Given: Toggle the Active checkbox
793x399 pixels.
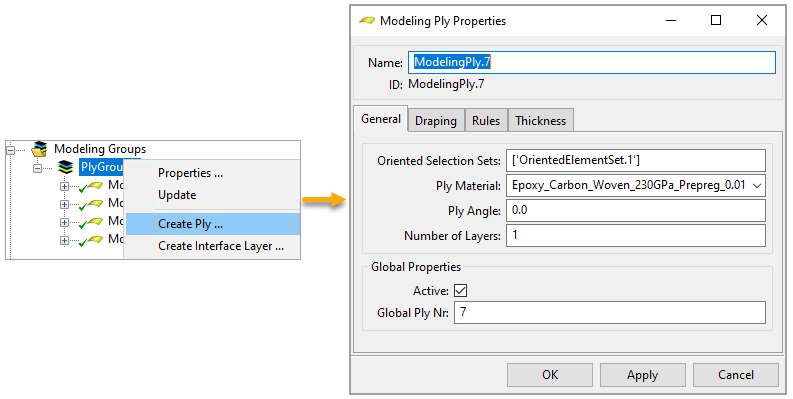Looking at the screenshot, I should (x=460, y=290).
